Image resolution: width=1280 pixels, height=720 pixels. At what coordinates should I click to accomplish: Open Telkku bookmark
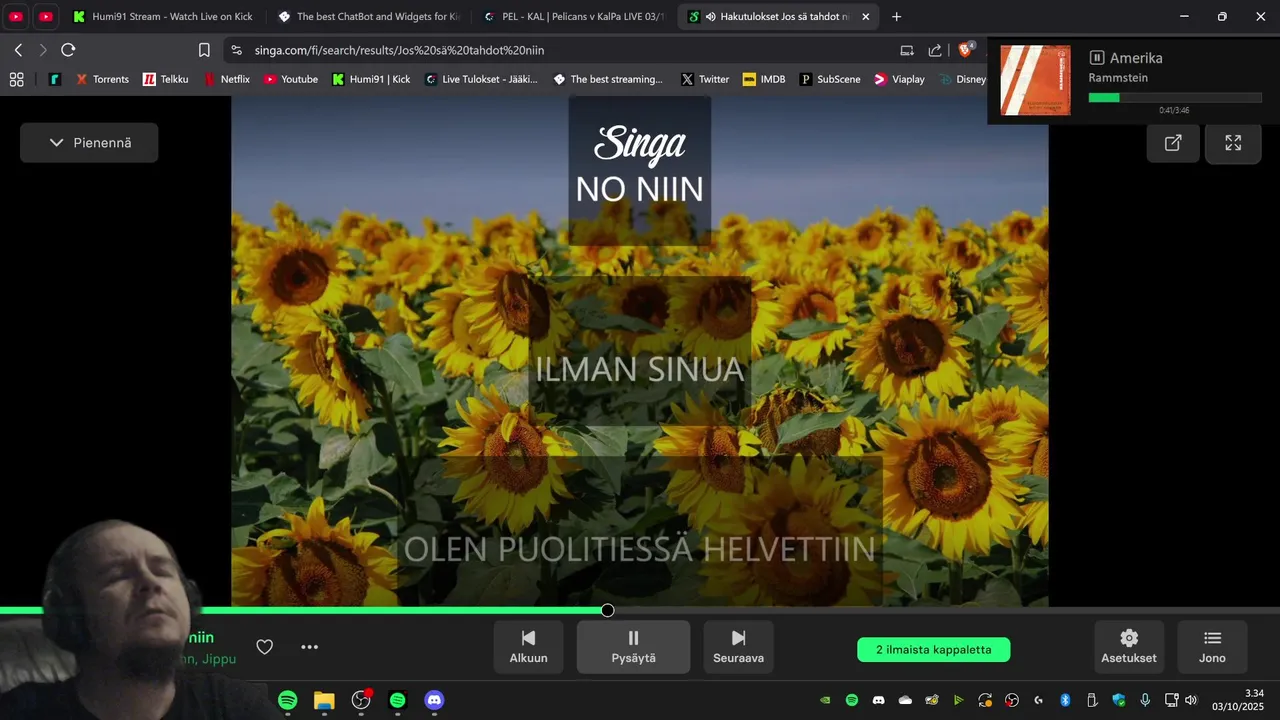[166, 79]
